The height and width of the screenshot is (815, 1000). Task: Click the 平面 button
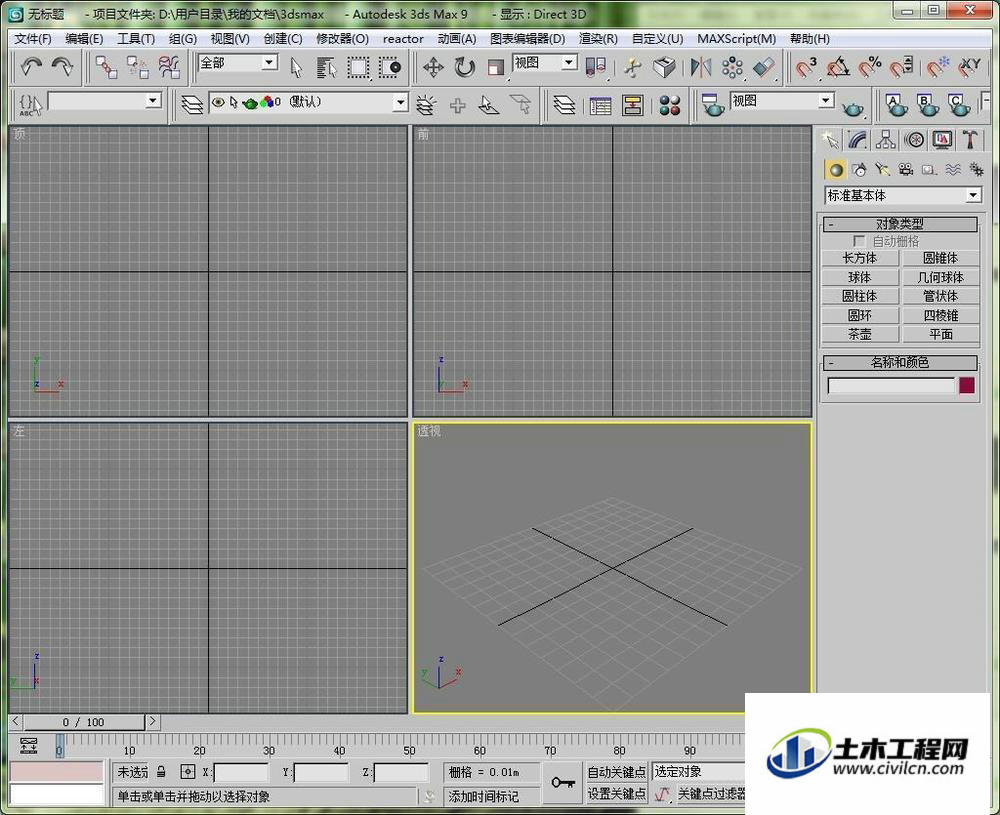(x=941, y=334)
